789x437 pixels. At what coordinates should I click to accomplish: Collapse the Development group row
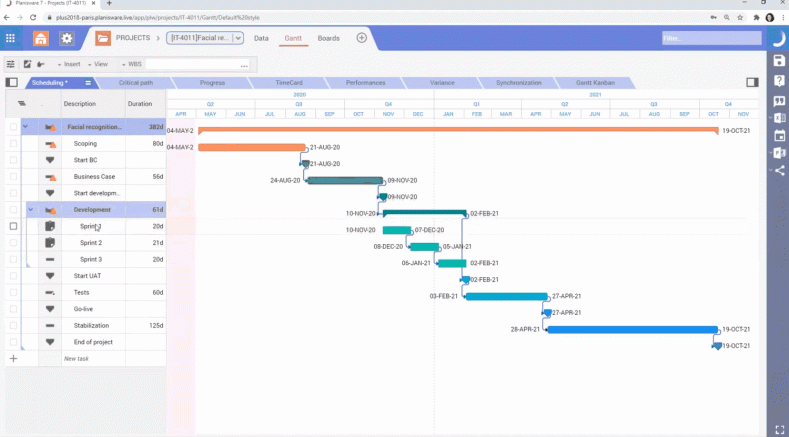30,209
